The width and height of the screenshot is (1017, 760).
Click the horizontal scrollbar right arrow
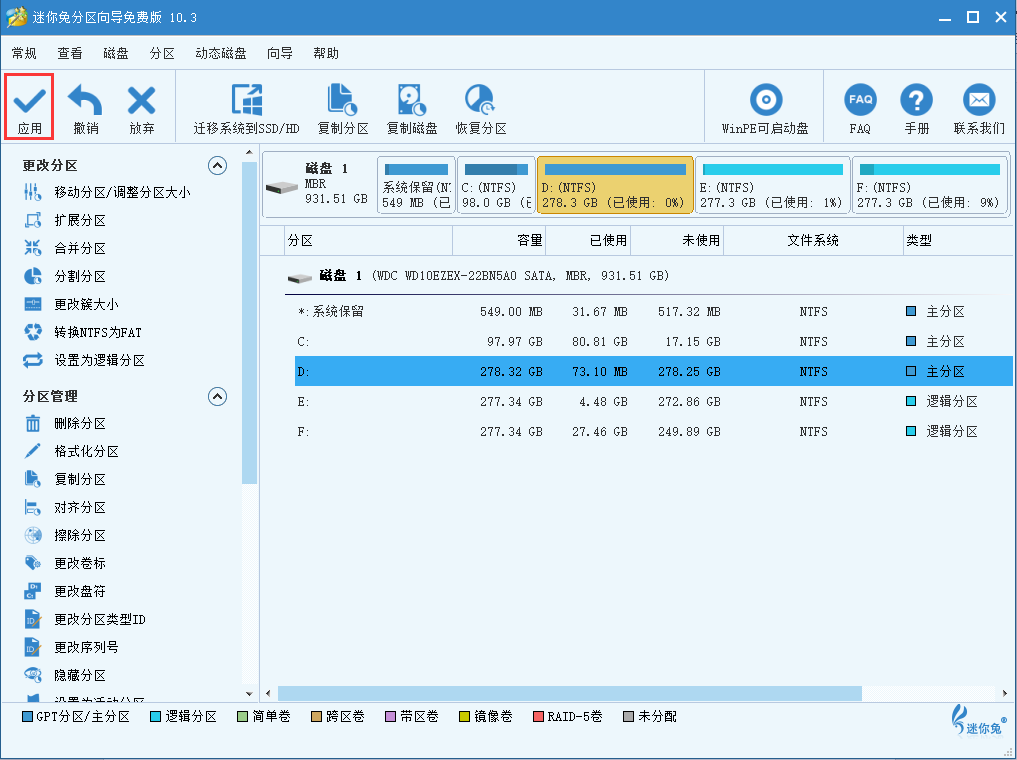point(1005,694)
